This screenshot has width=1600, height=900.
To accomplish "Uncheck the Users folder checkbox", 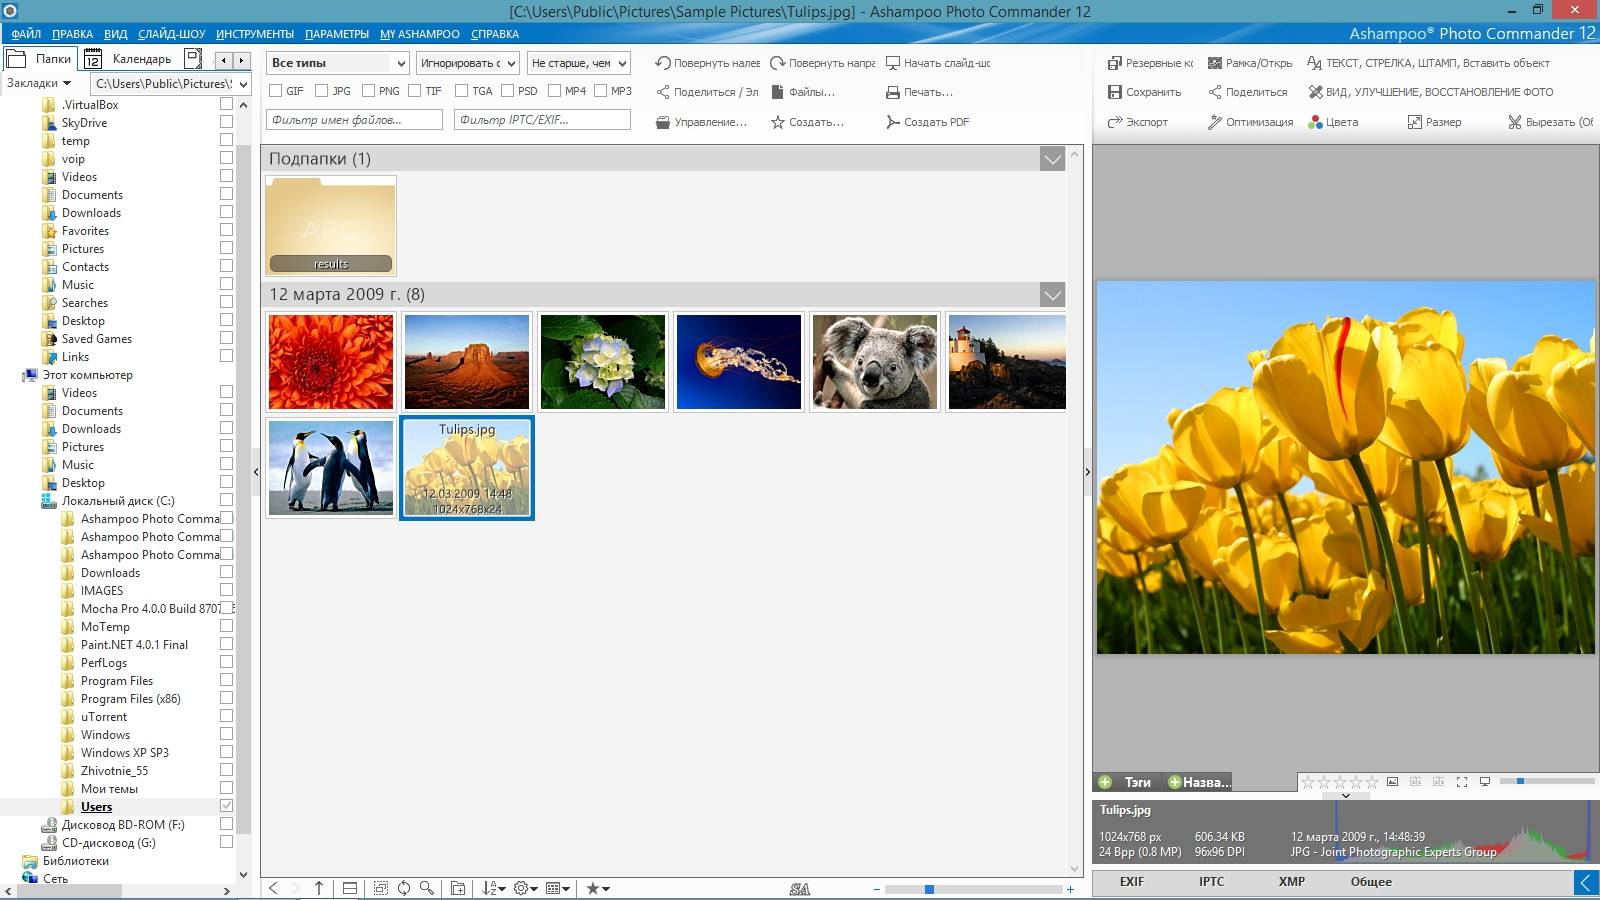I will (226, 806).
